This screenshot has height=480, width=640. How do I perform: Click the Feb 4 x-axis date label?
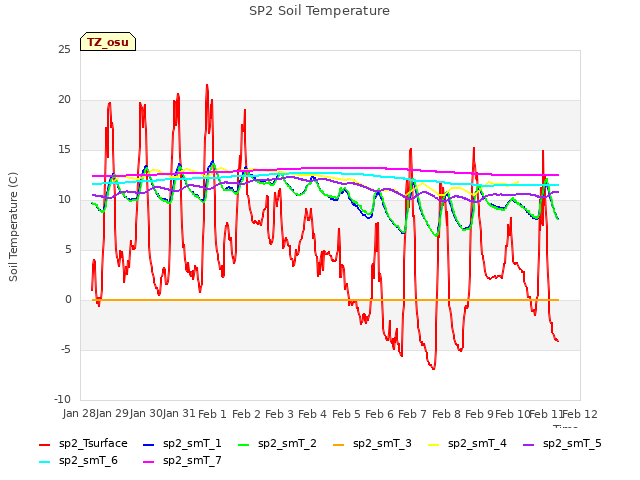[x=312, y=414]
